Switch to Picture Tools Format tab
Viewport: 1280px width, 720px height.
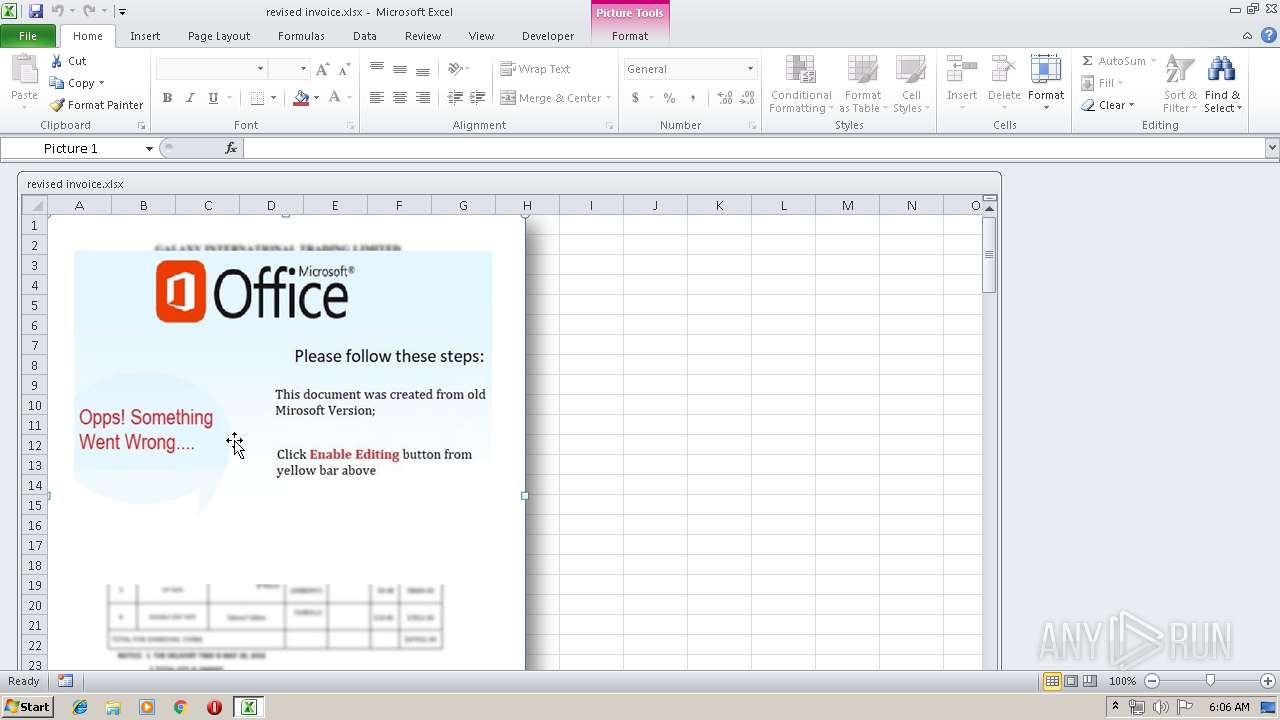630,36
